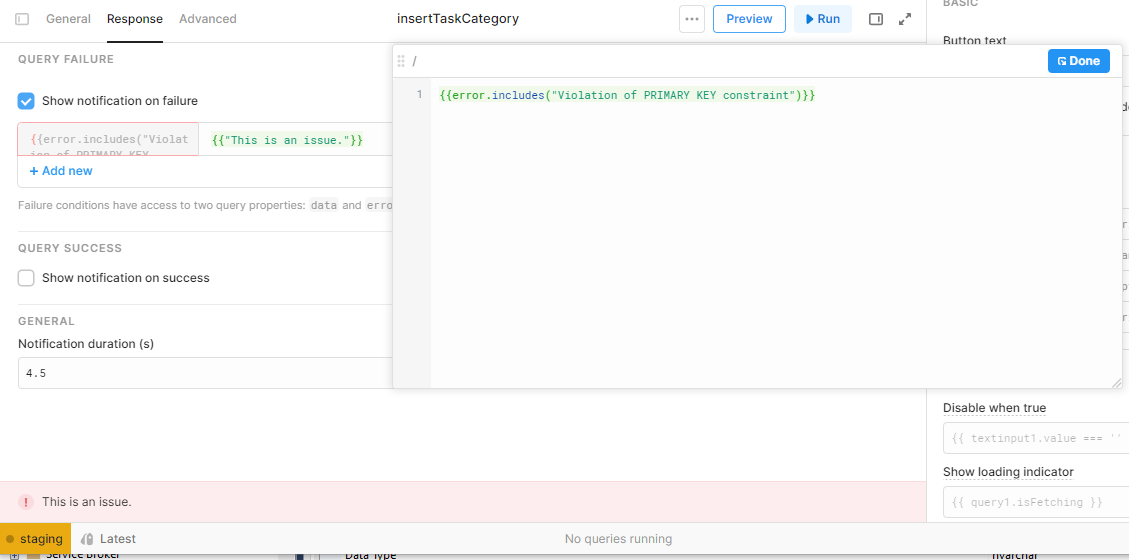Click the Disable when true label
This screenshot has height=560, width=1129.
994,408
